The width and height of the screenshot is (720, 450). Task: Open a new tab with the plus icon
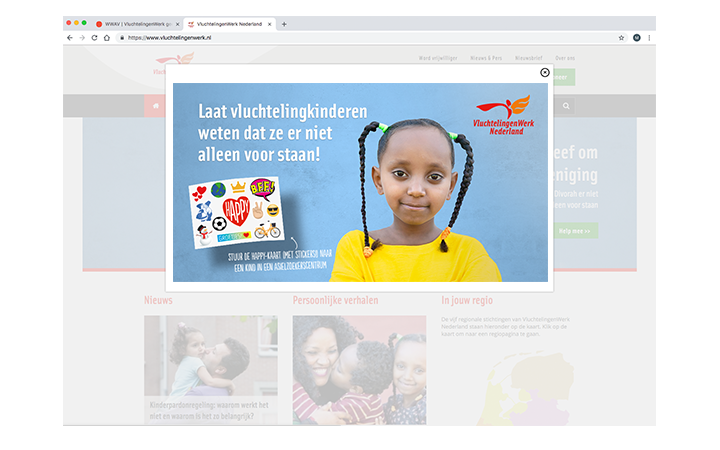click(x=284, y=24)
